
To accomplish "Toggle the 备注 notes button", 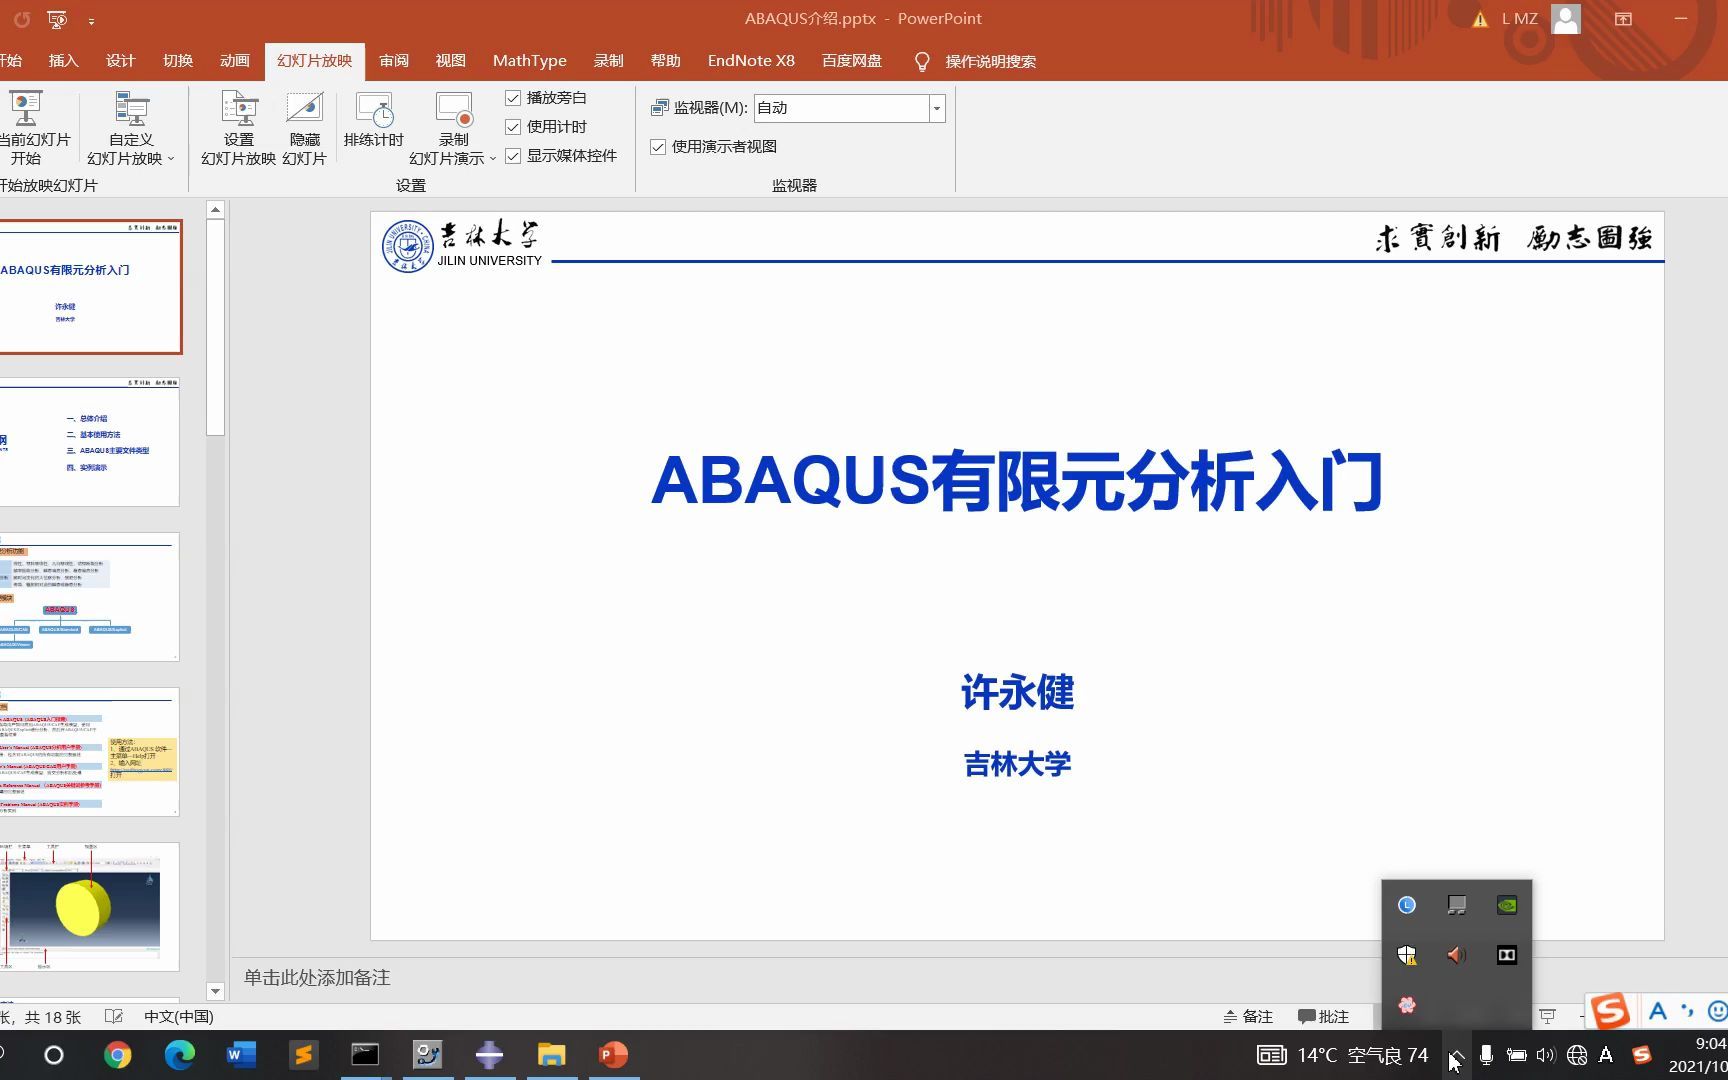I will pyautogui.click(x=1248, y=1016).
